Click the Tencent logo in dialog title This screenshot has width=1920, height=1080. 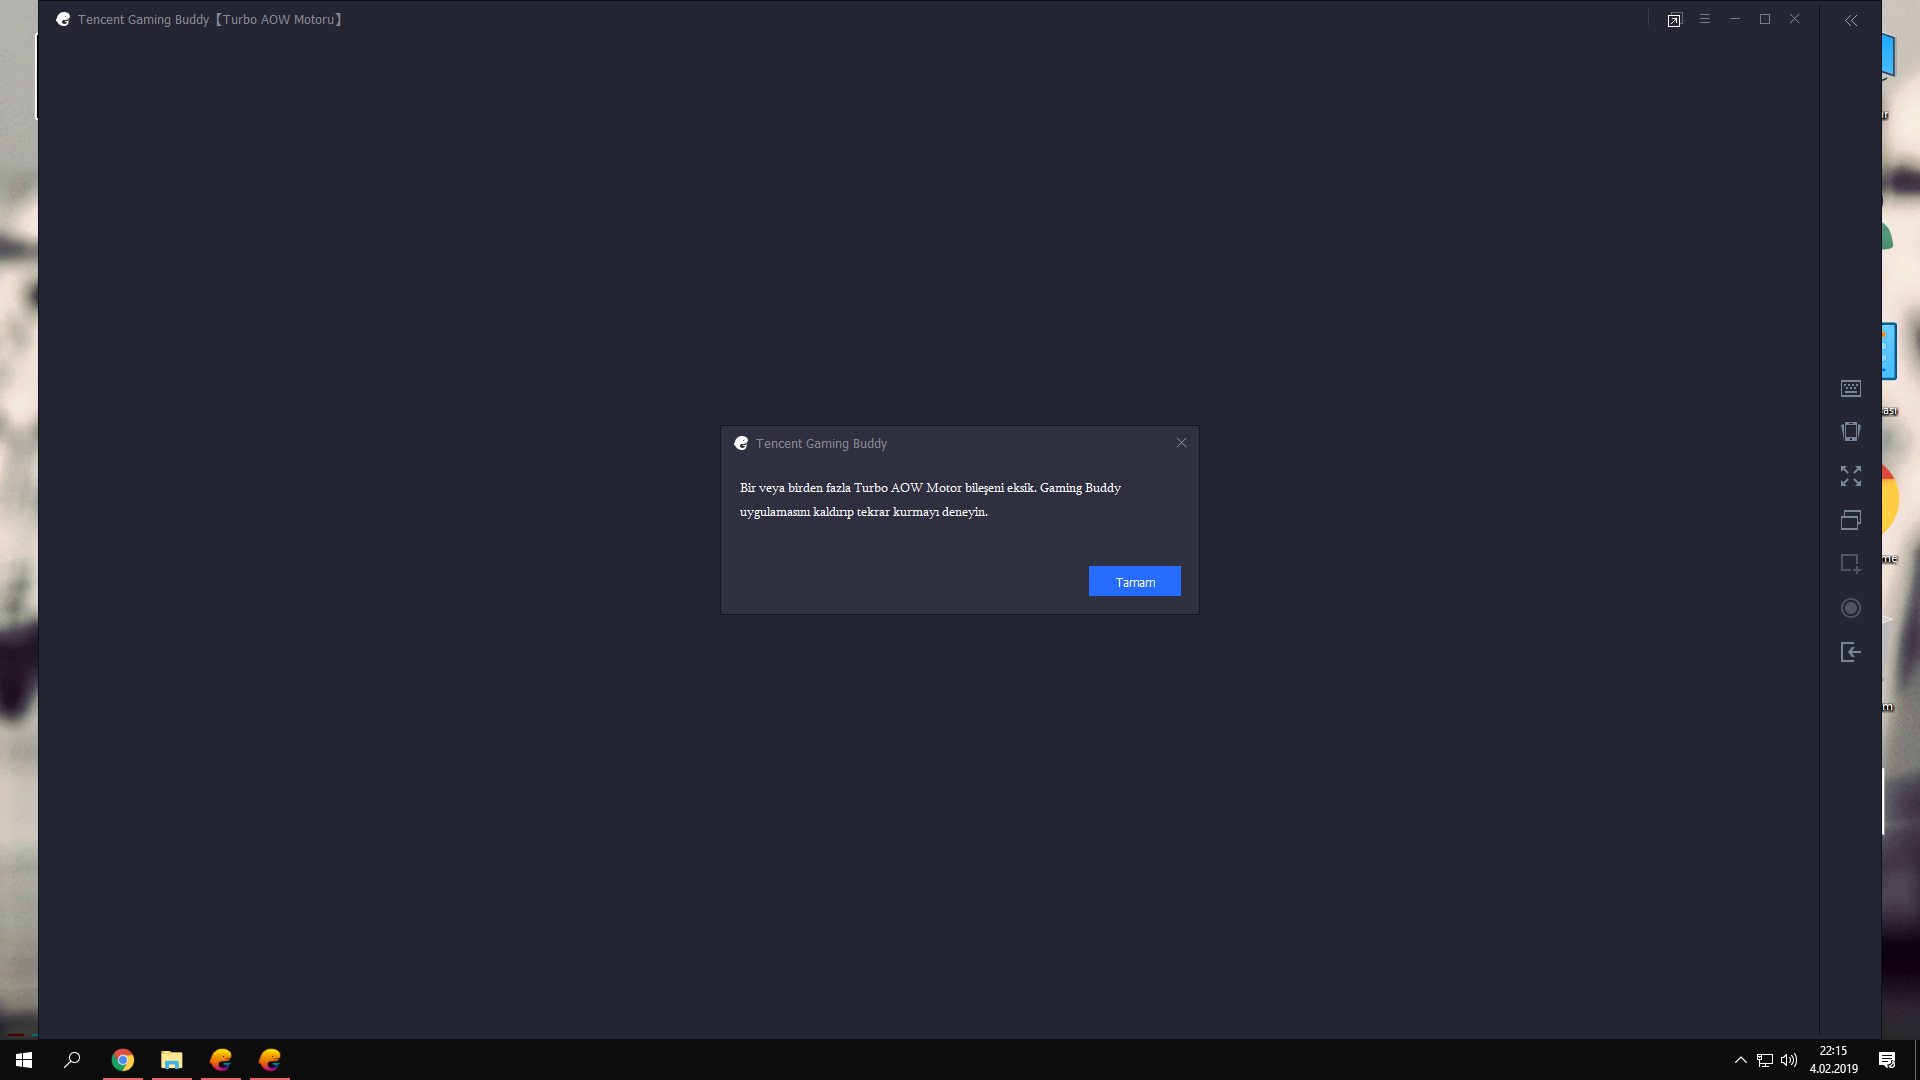[741, 443]
